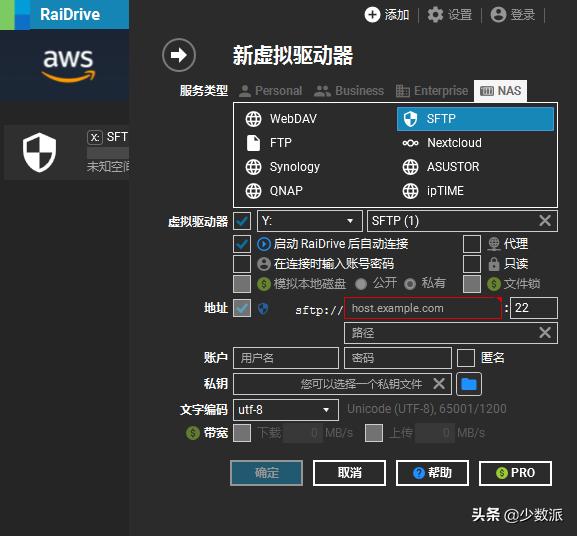The height and width of the screenshot is (536, 577).
Task: Open 设置 via the gear icon
Action: (435, 15)
